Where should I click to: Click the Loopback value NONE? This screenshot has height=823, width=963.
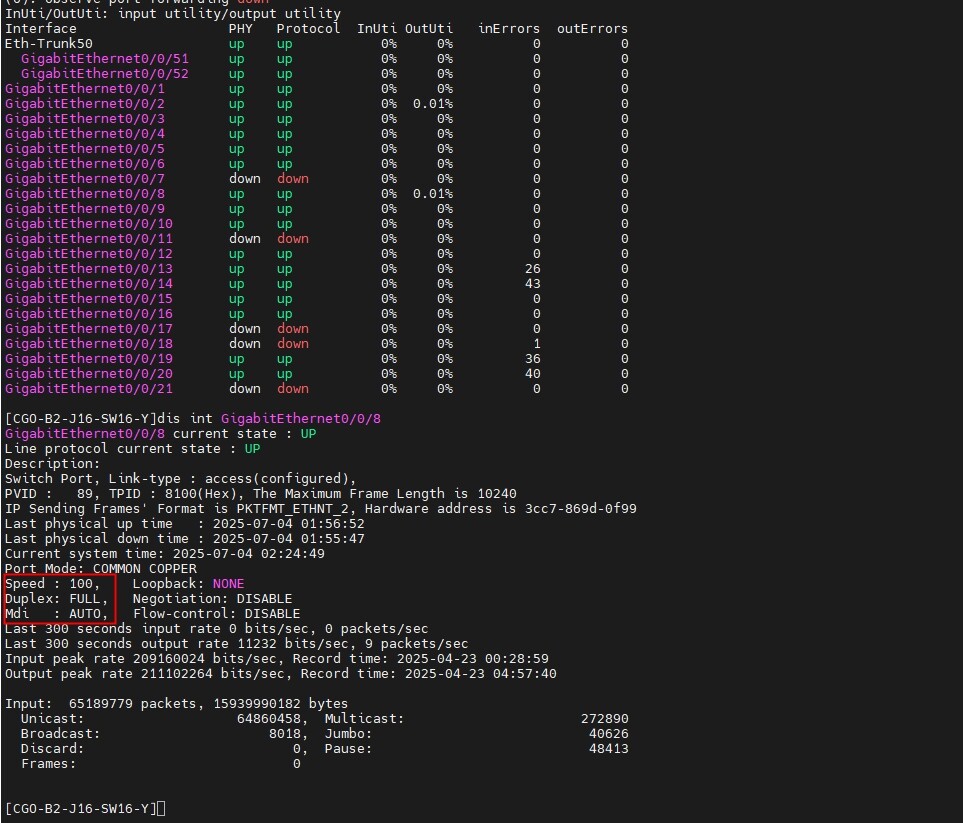click(x=228, y=583)
